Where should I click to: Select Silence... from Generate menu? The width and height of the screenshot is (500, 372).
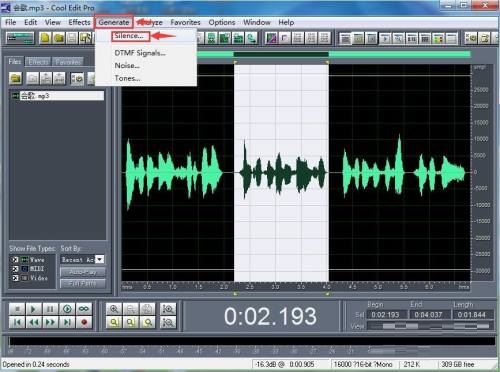coord(129,36)
